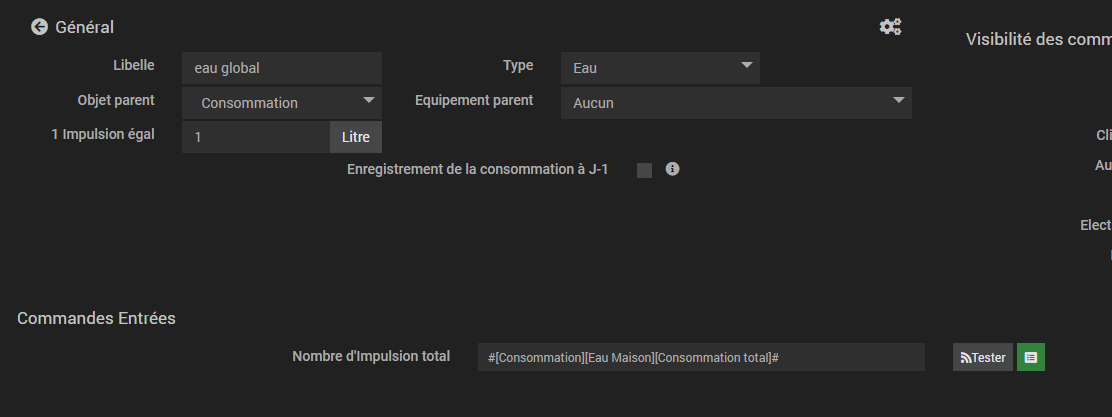Expand Objet parent dropdown showing Consommation
The width and height of the screenshot is (1112, 417).
[282, 102]
